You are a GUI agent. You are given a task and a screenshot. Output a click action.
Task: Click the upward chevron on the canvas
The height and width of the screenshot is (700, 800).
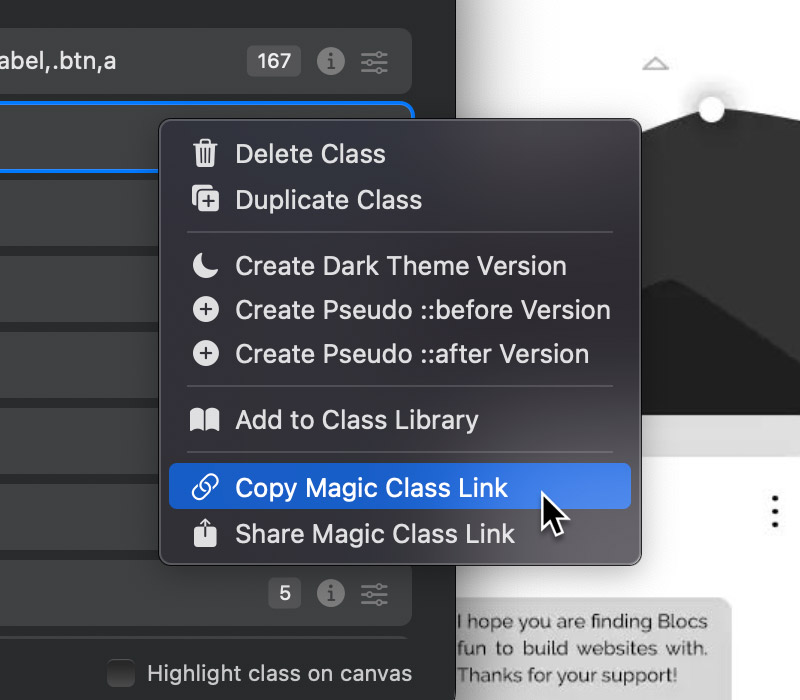tap(655, 64)
